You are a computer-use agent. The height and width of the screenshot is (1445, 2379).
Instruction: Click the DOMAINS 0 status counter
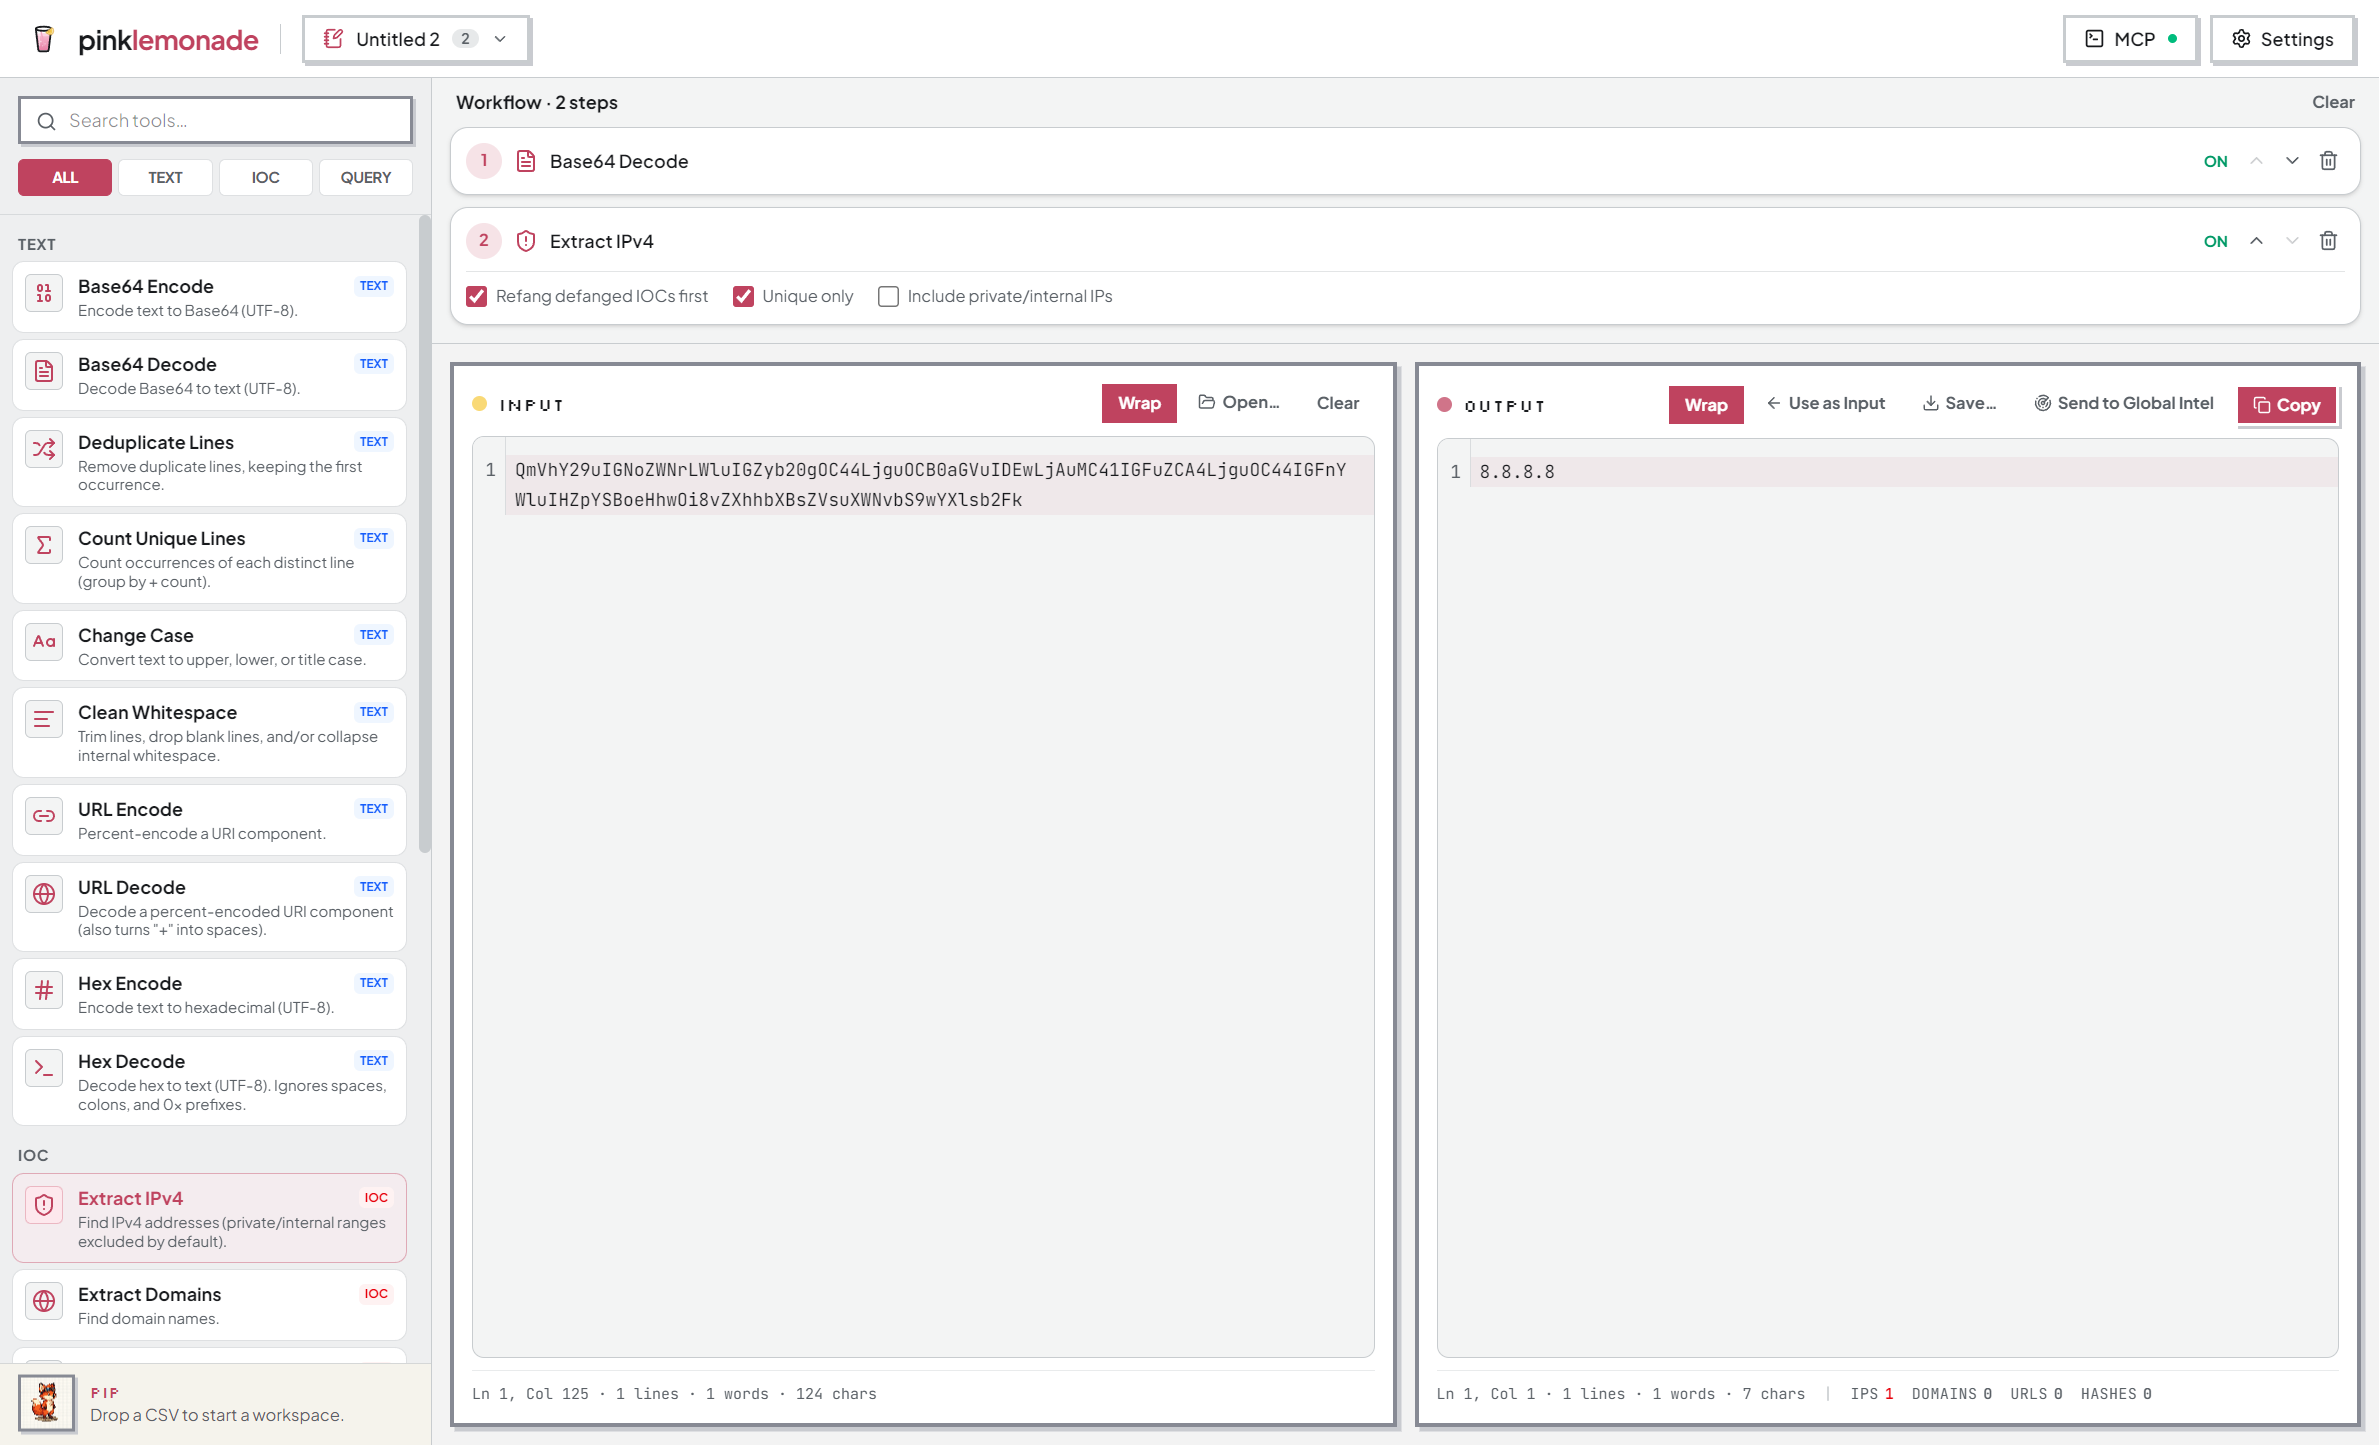tap(1951, 1394)
